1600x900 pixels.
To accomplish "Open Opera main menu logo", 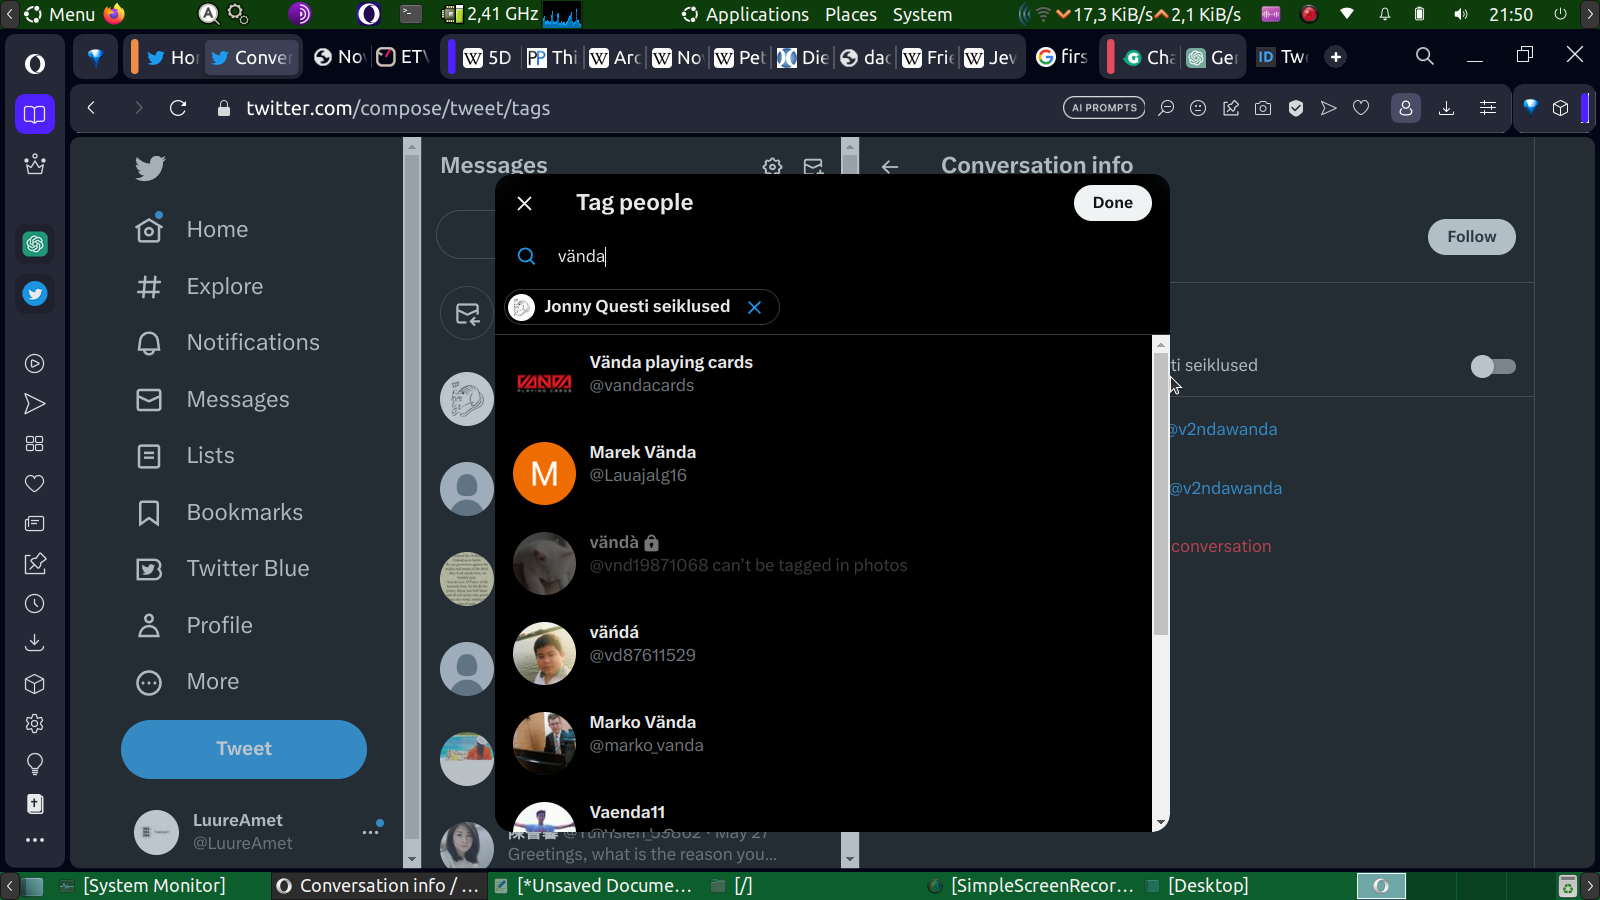I will 35,64.
